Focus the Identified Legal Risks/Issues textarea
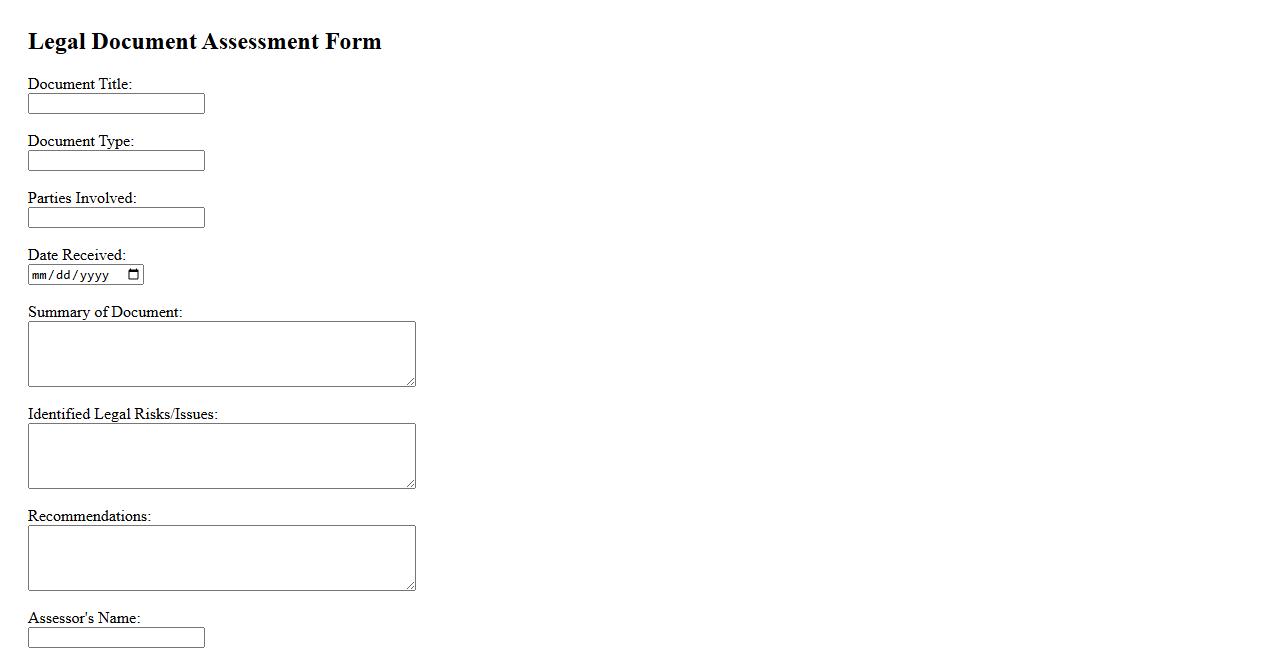 point(221,456)
